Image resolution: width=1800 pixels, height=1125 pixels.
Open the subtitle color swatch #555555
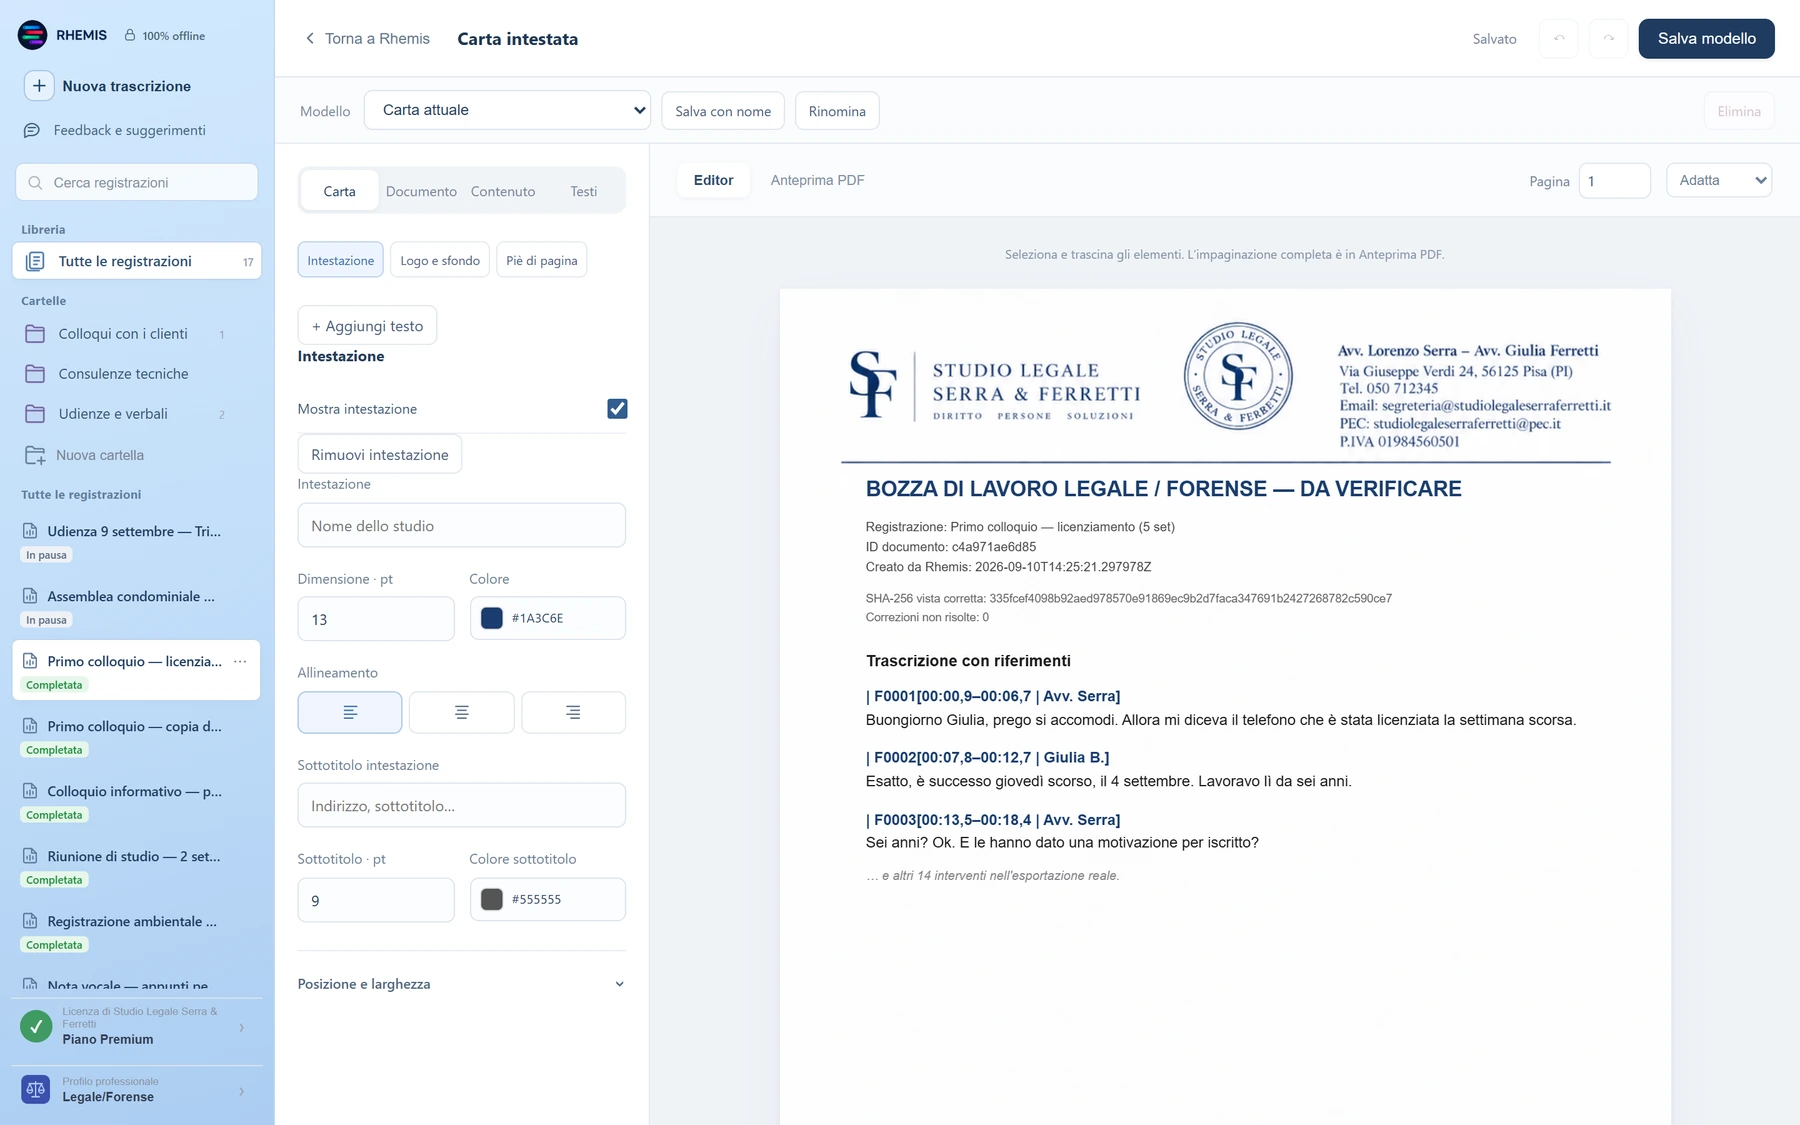[492, 899]
